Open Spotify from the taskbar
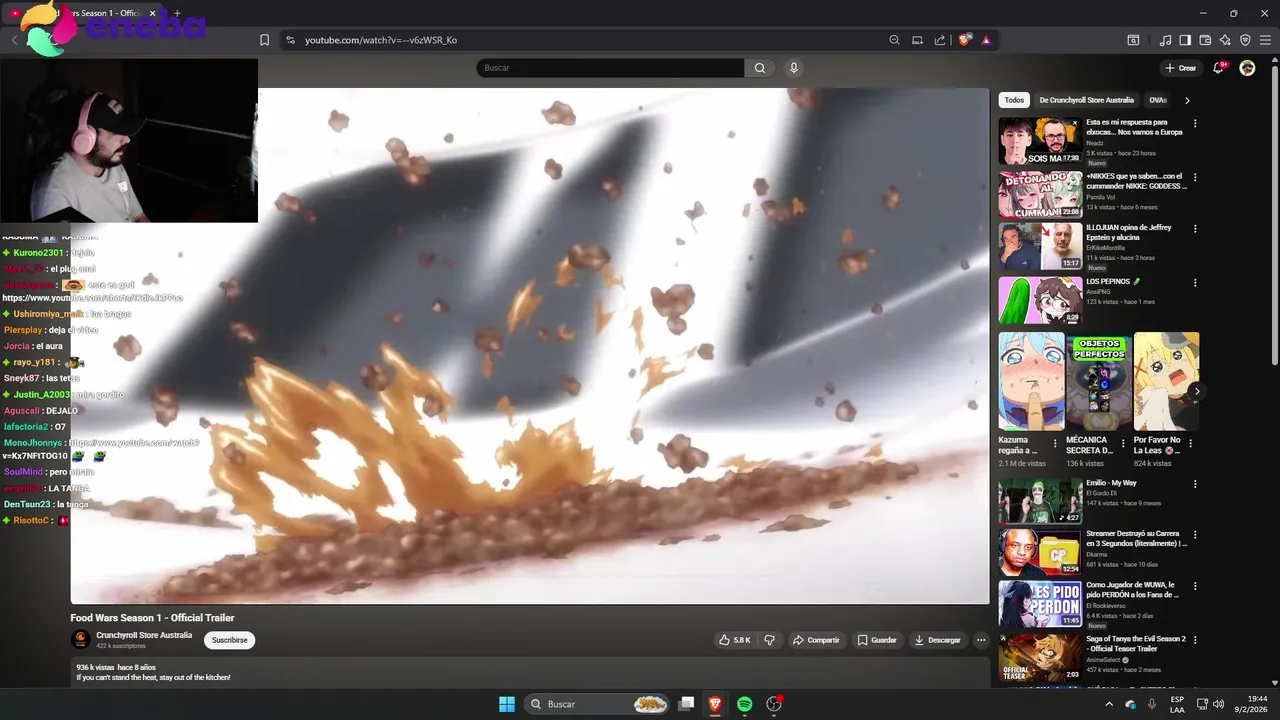 (x=744, y=704)
